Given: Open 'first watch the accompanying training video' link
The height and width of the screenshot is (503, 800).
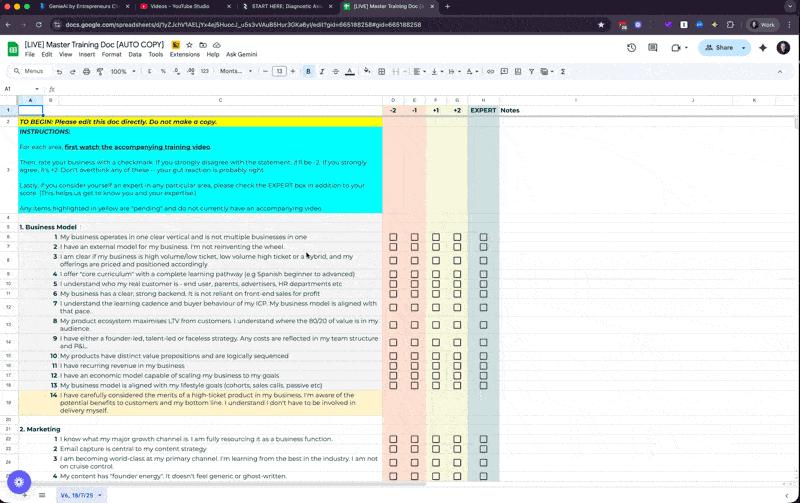Looking at the screenshot, I should [x=137, y=147].
